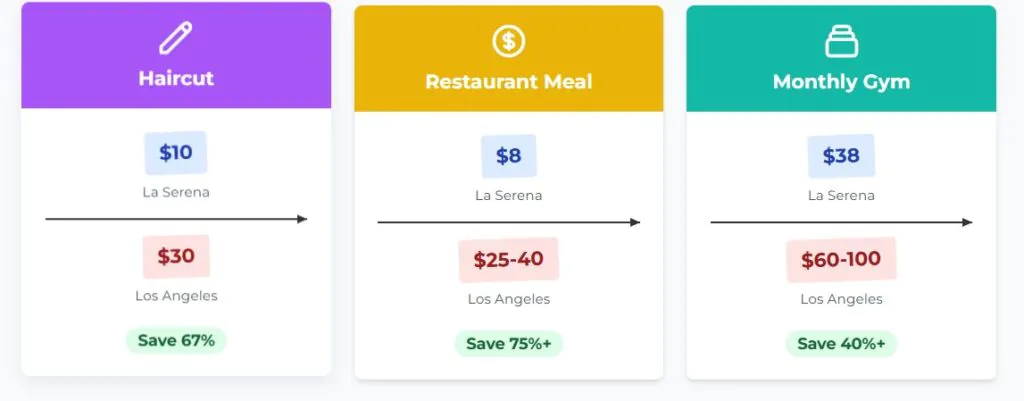Click the Los Angeles label under $60-100
This screenshot has width=1024, height=401.
pyautogui.click(x=841, y=299)
